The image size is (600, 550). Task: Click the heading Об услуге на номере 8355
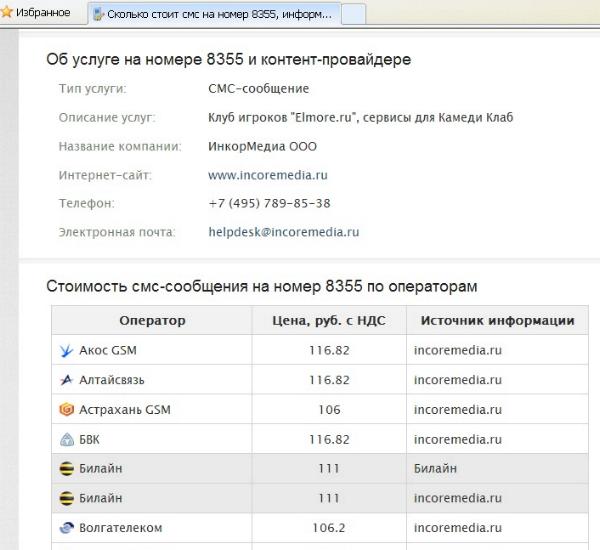coord(228,59)
